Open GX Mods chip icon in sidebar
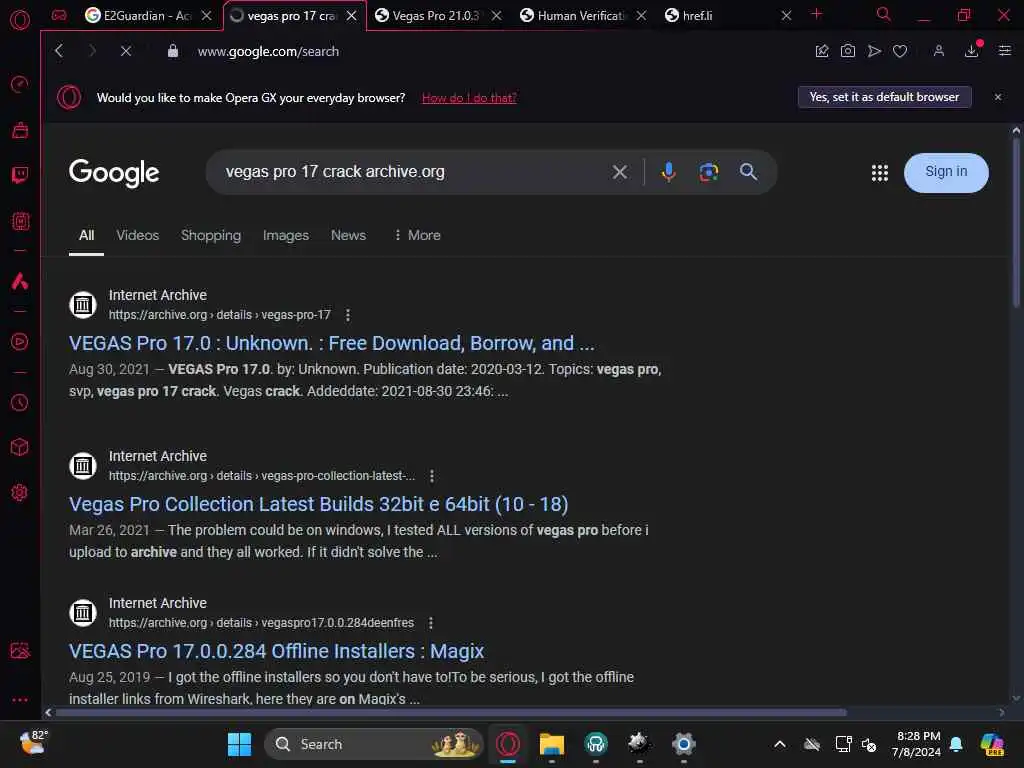This screenshot has width=1024, height=768. [20, 221]
